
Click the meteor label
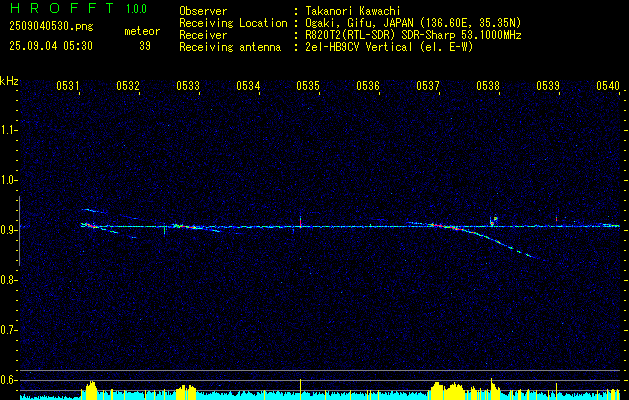point(142,31)
